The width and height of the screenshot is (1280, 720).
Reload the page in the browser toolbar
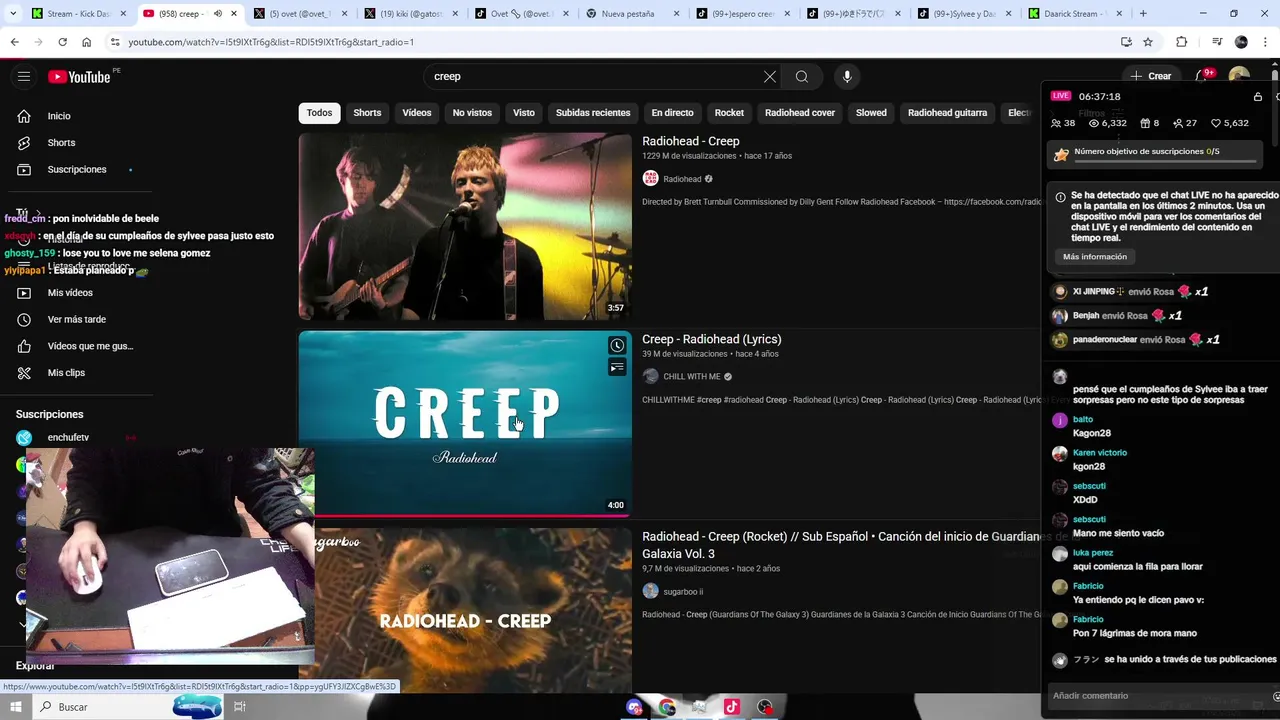(x=62, y=42)
